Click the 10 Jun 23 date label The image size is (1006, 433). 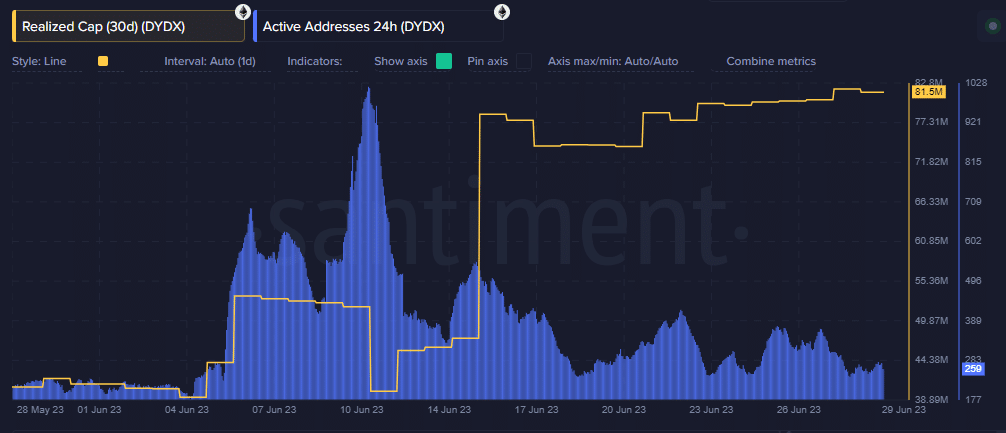pyautogui.click(x=363, y=409)
